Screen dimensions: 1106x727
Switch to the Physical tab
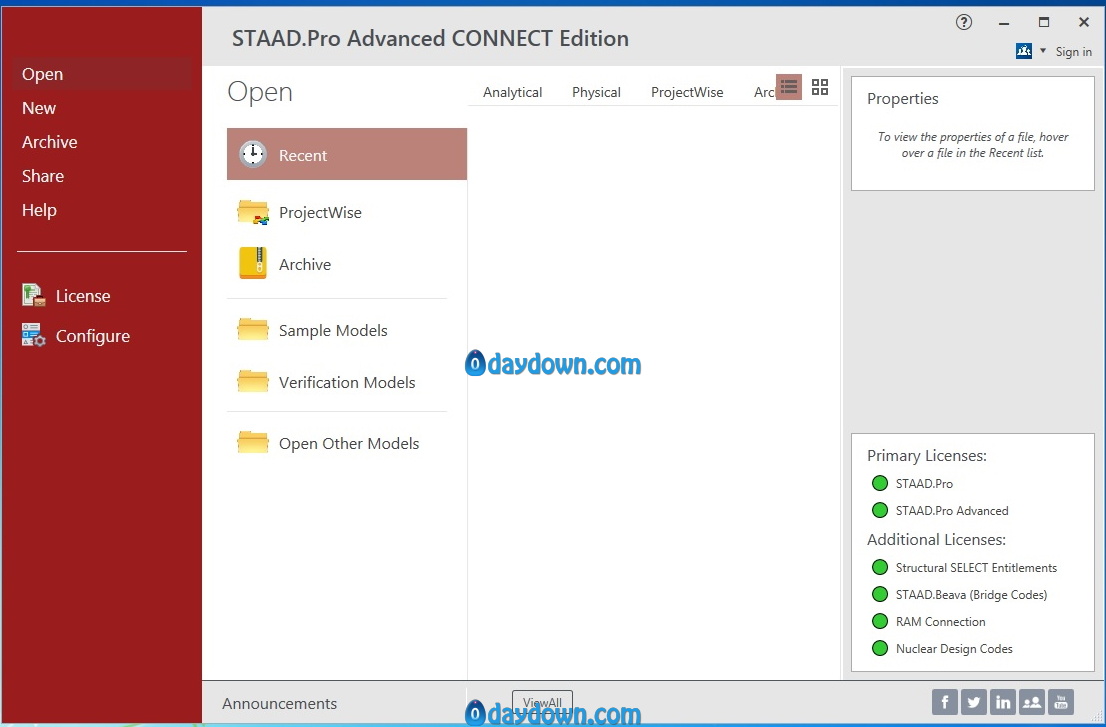click(596, 92)
